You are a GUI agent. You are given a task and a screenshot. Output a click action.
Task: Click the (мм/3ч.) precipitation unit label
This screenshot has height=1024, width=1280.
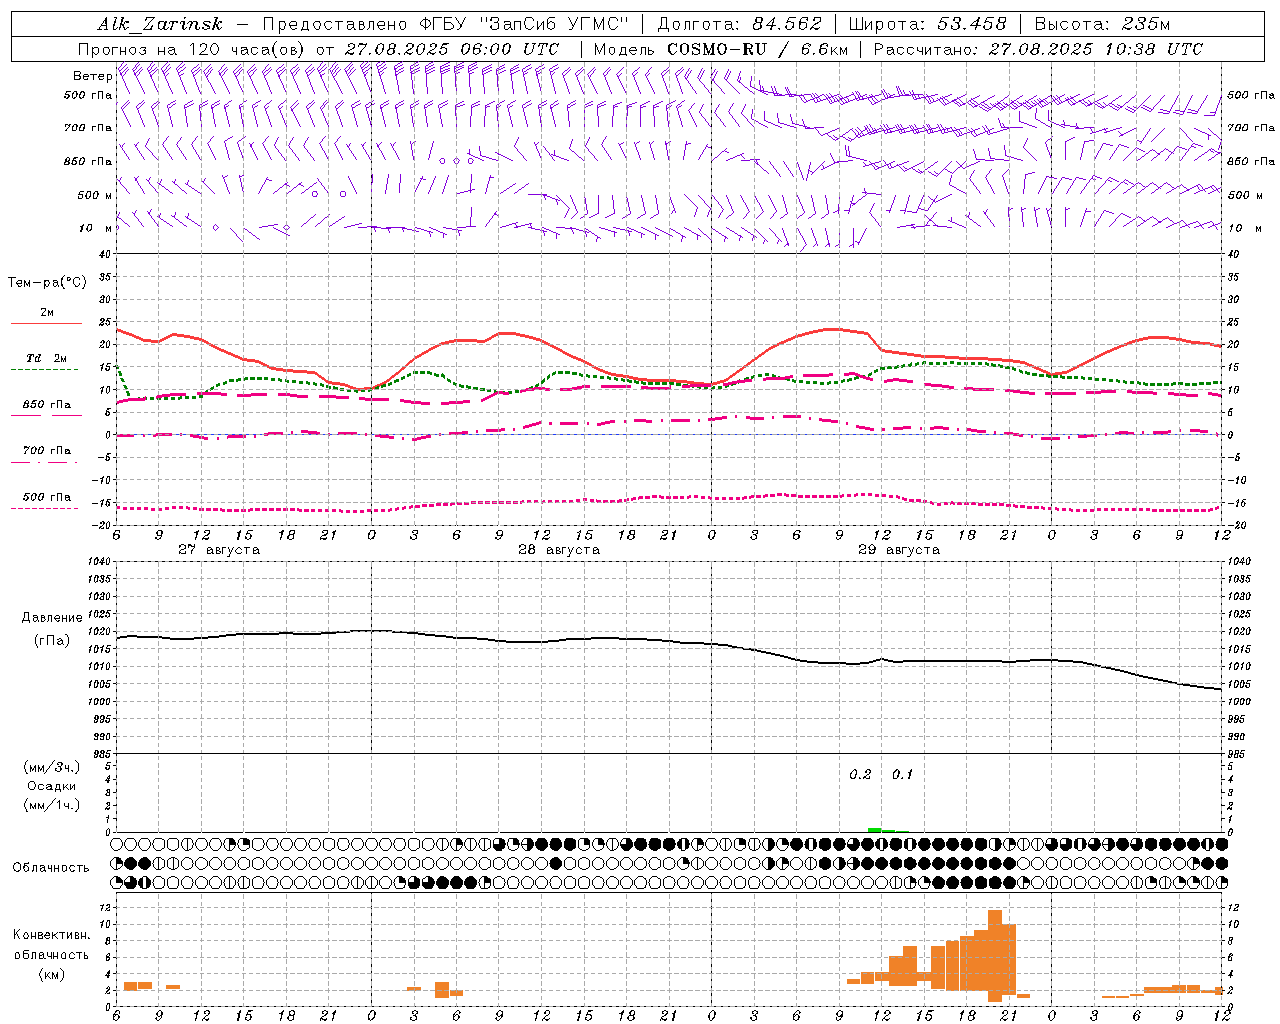pos(52,768)
